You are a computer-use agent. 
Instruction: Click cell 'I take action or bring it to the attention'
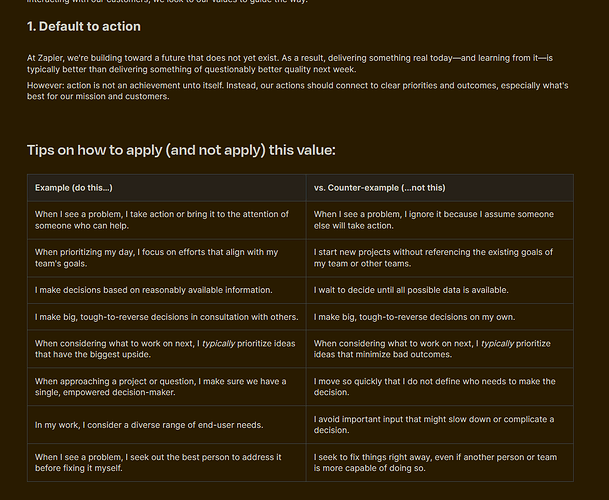[x=167, y=220]
